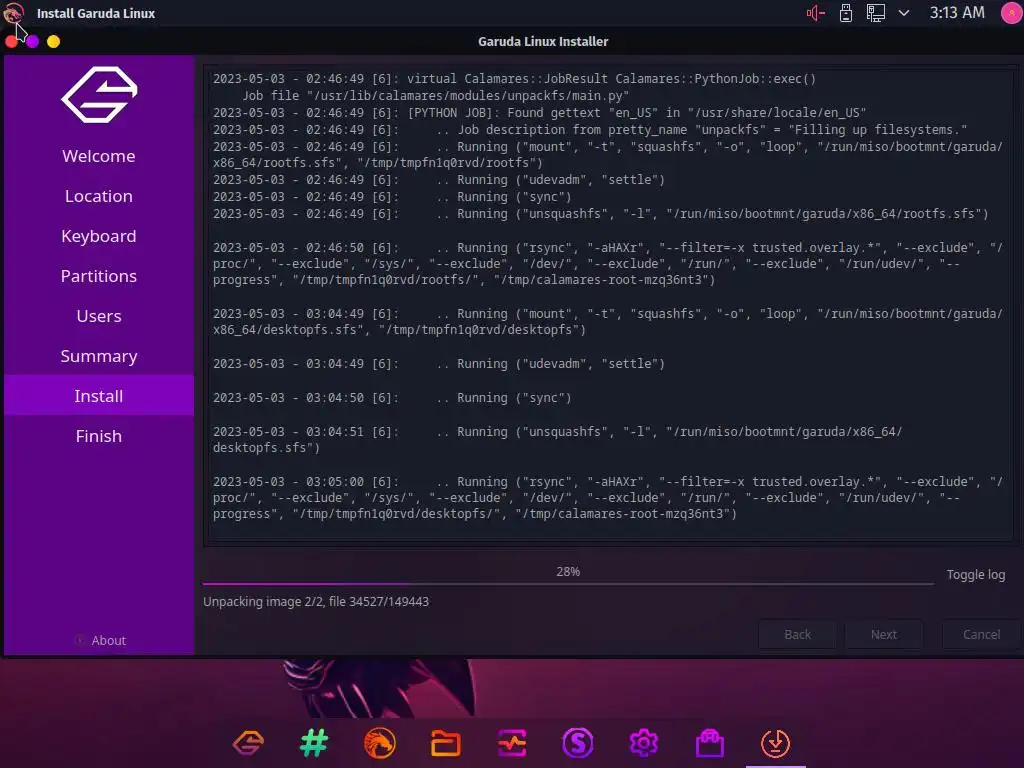Click Toggle log to hide the log

(x=976, y=575)
